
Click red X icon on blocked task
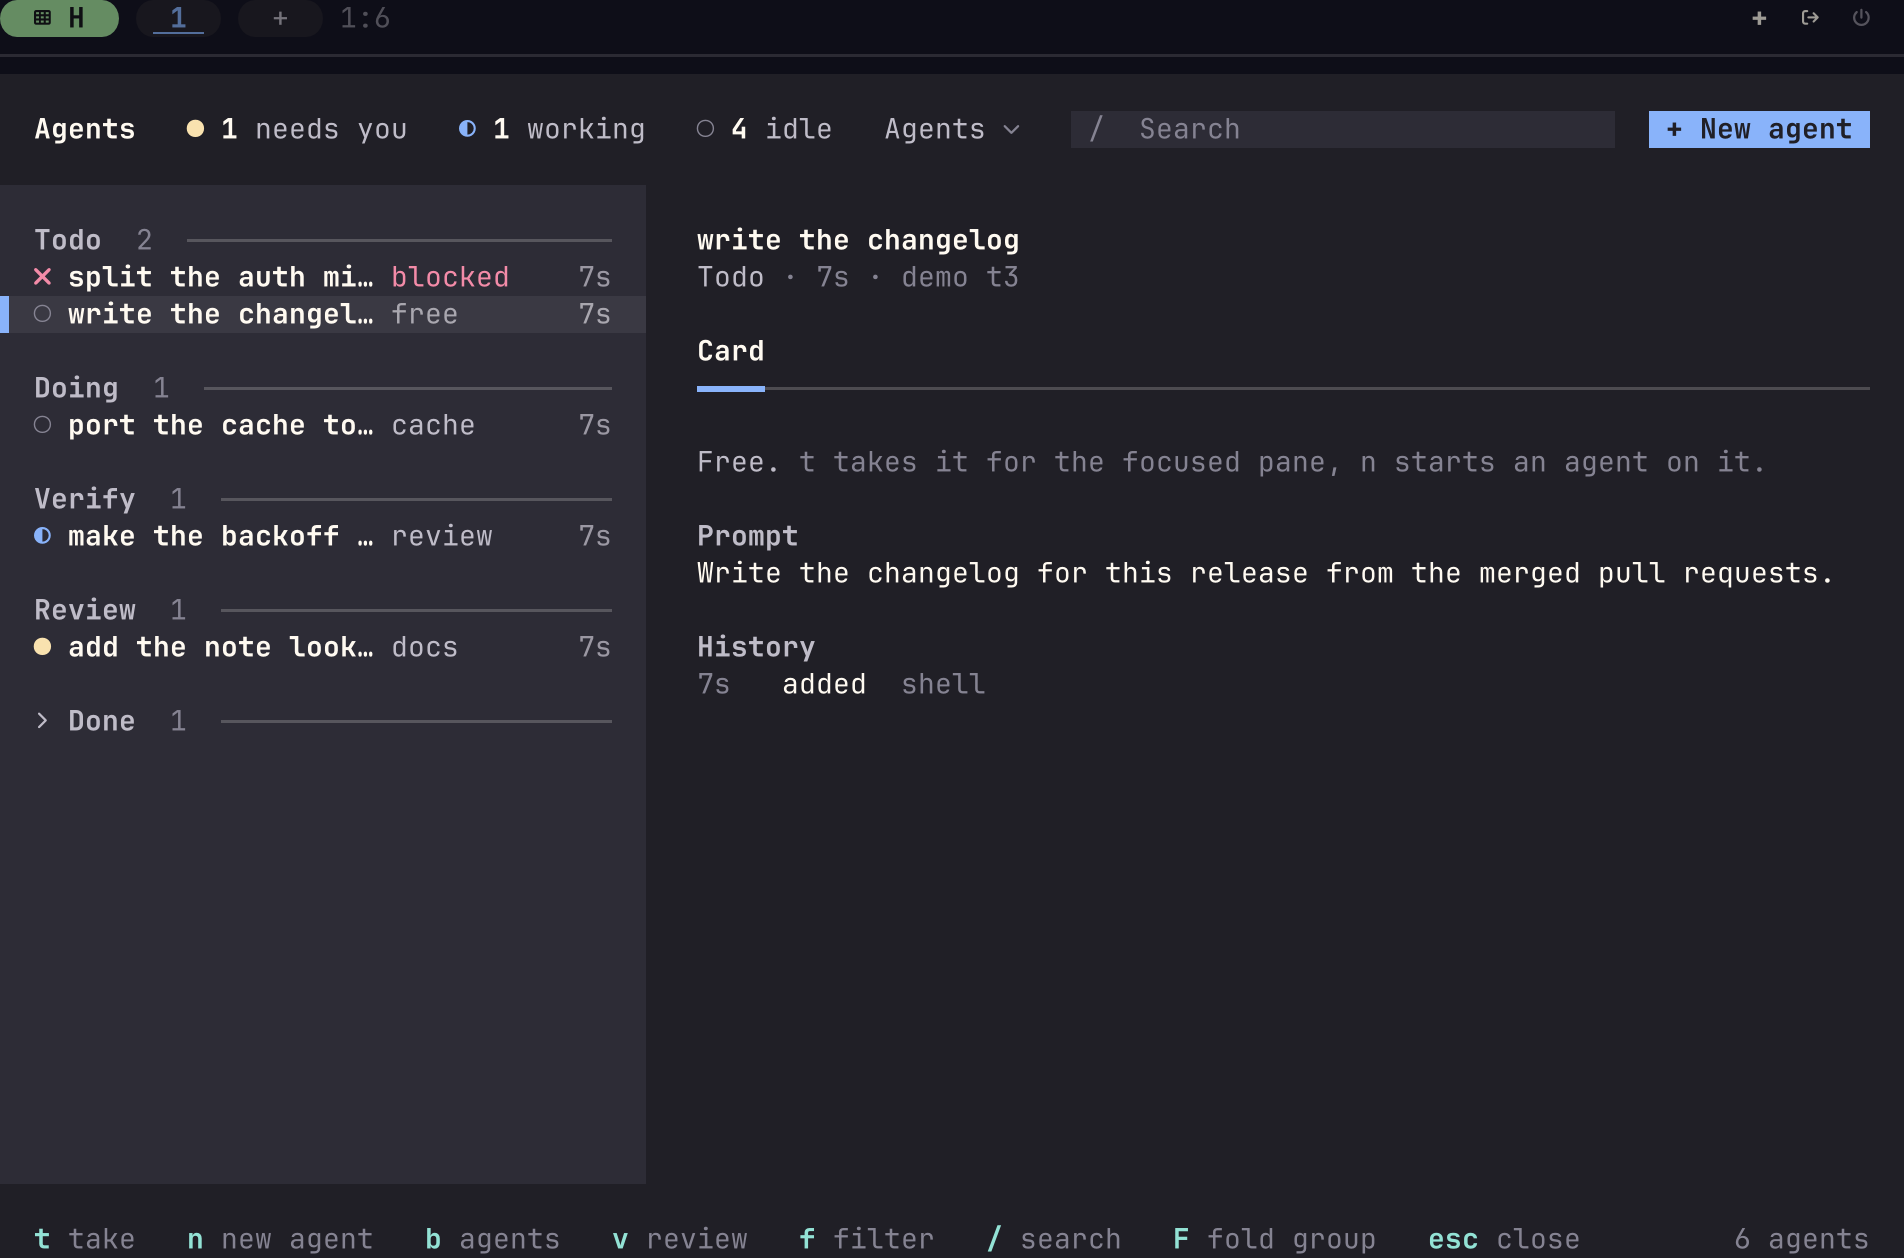tap(42, 277)
